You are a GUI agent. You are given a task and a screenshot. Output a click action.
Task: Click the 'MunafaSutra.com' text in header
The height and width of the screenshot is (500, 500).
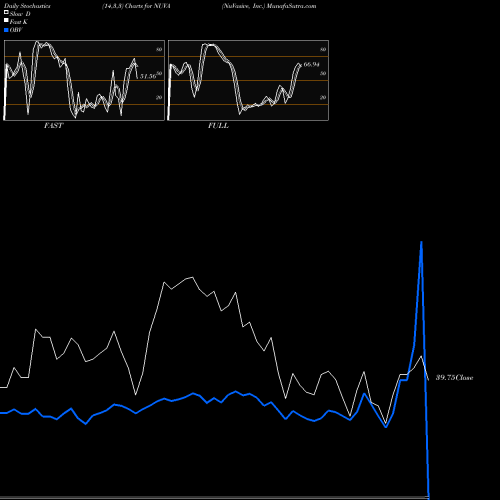[291, 6]
